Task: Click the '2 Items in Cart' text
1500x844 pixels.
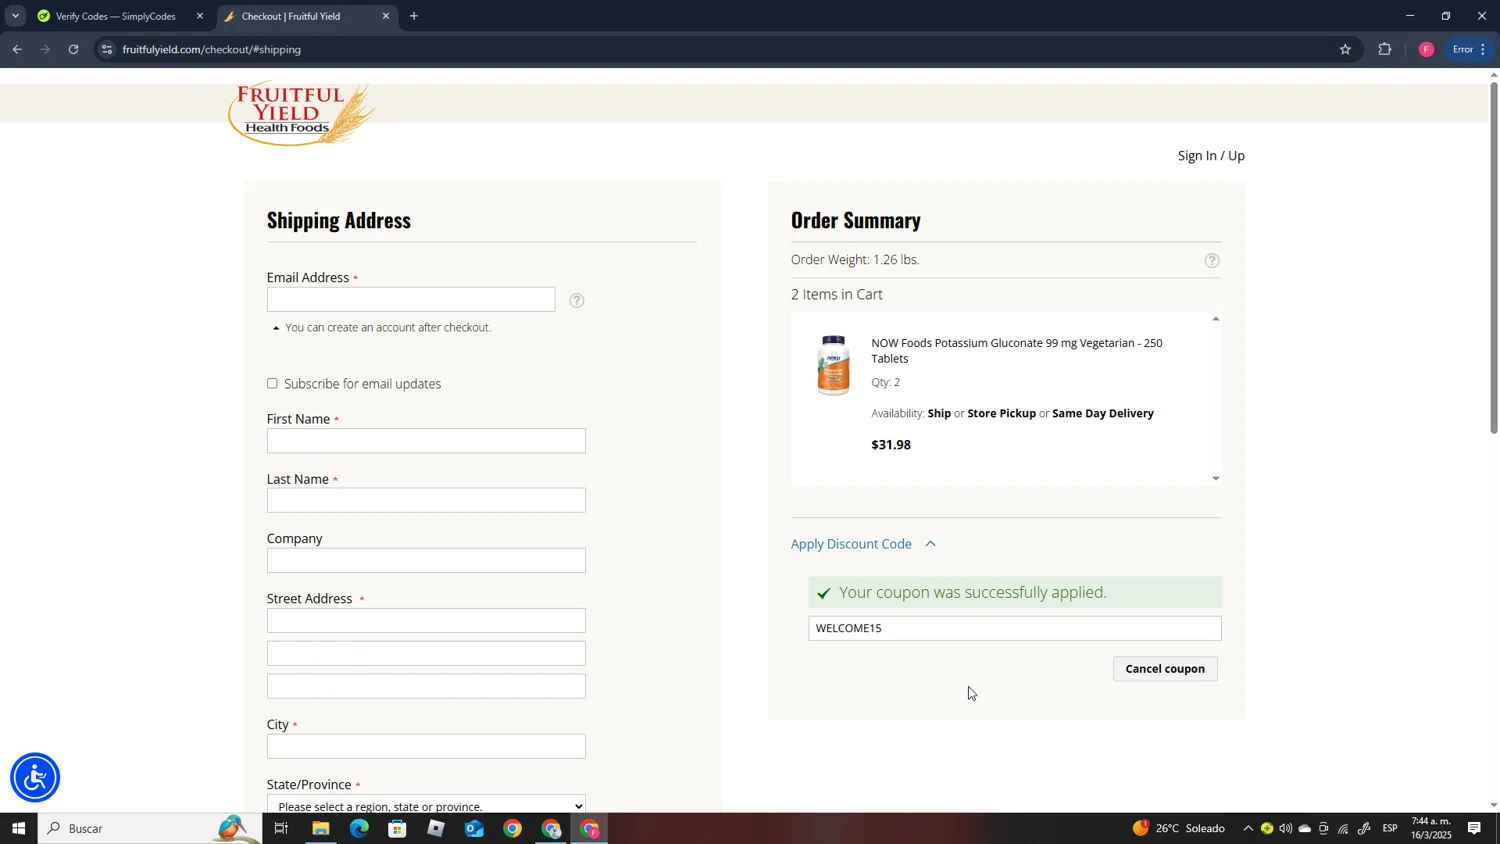Action: [837, 295]
